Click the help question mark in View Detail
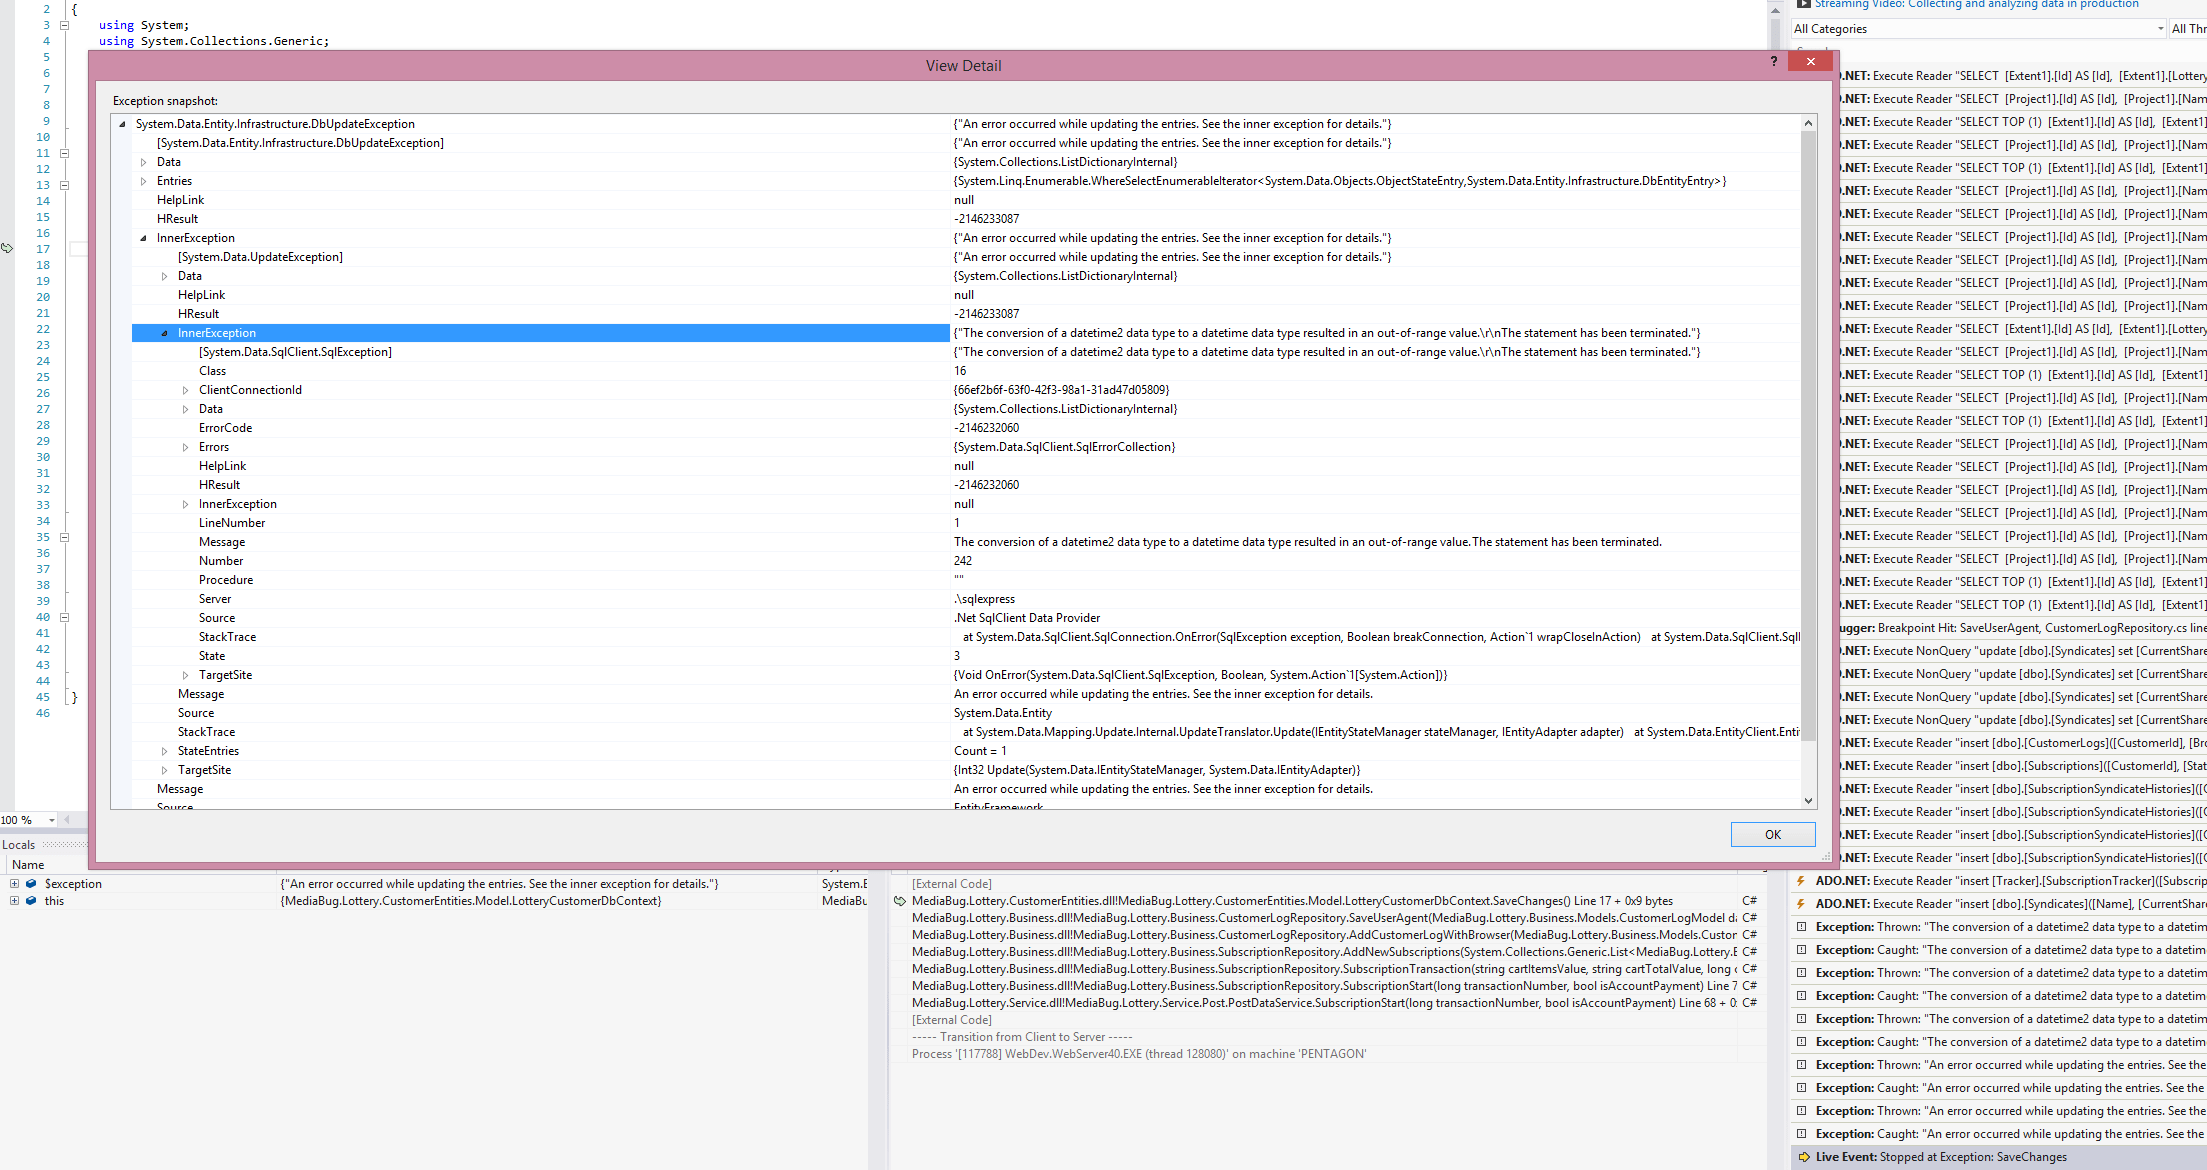The width and height of the screenshot is (2207, 1170). (1774, 61)
